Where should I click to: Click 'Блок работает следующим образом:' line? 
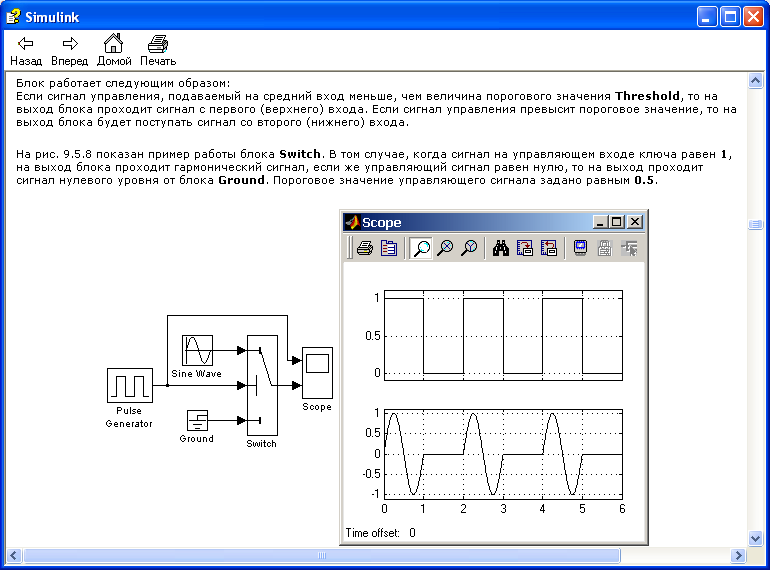(123, 83)
